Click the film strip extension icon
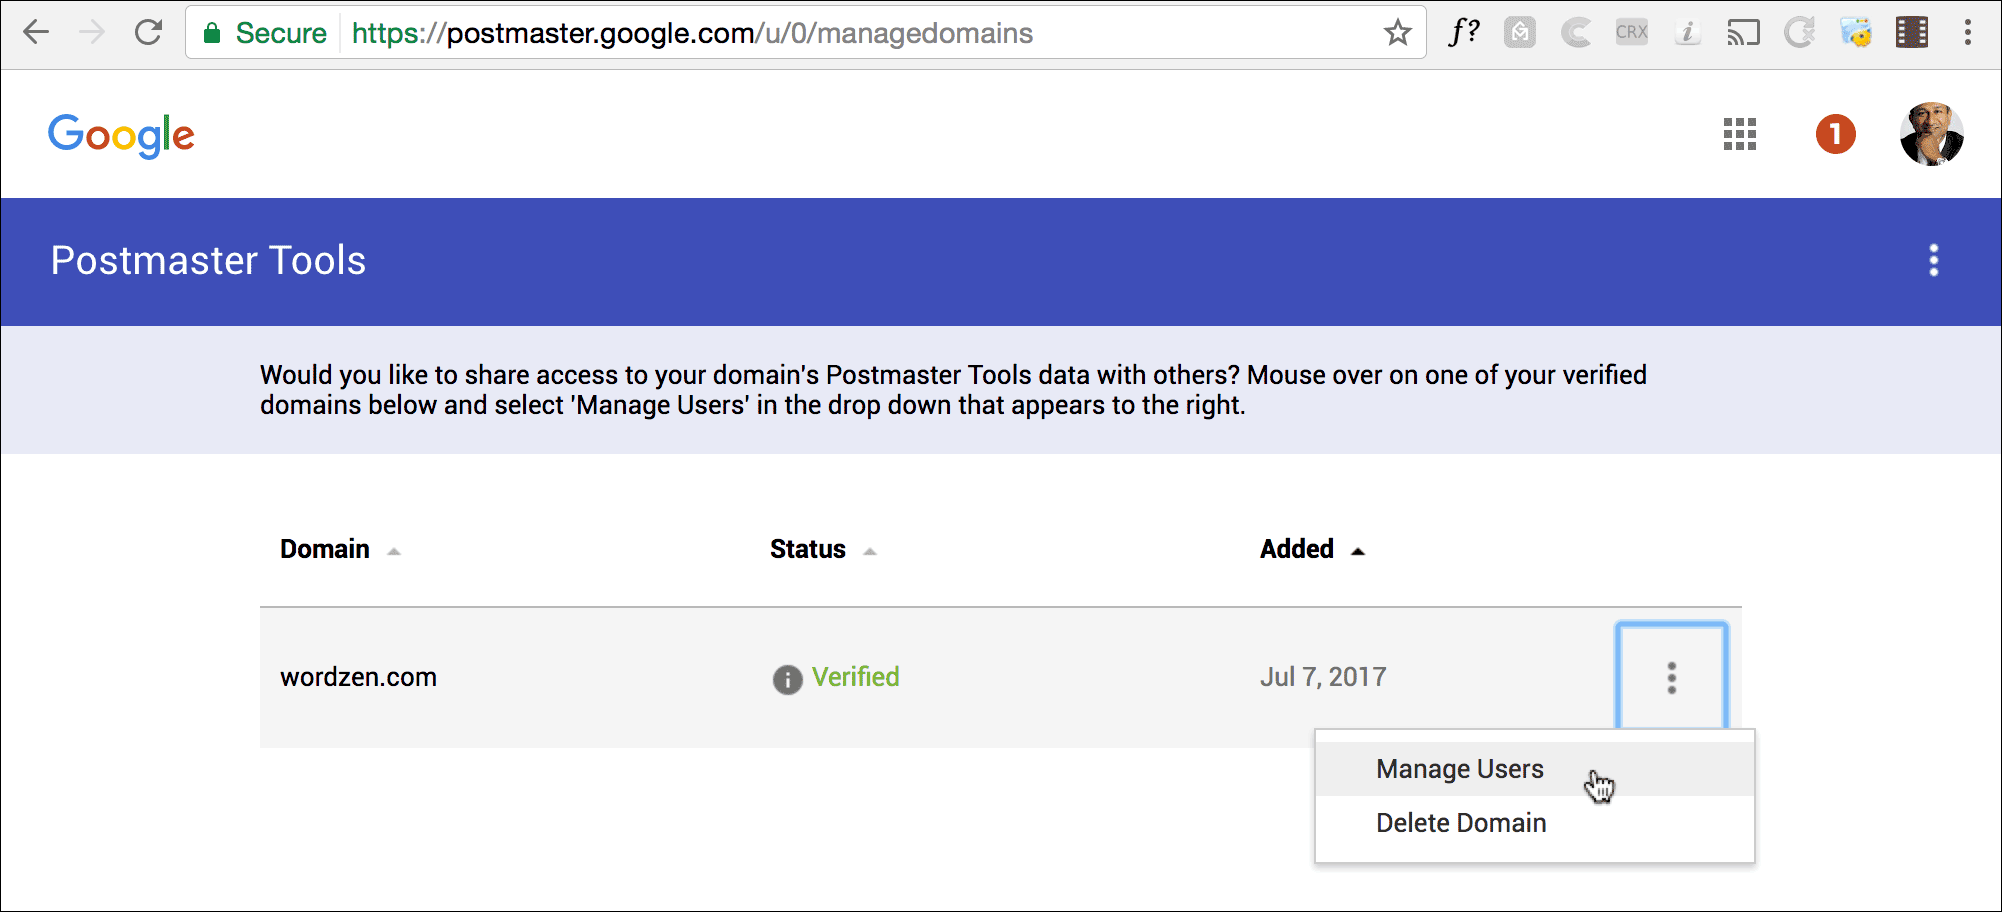2002x912 pixels. pos(1912,33)
